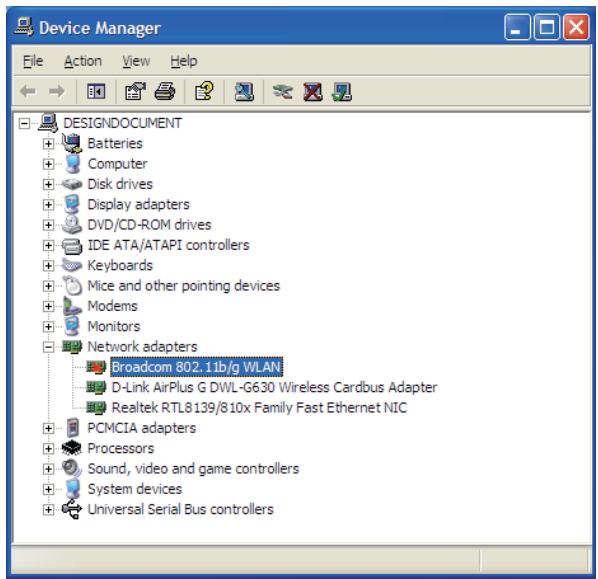Open the File menu

click(x=33, y=61)
